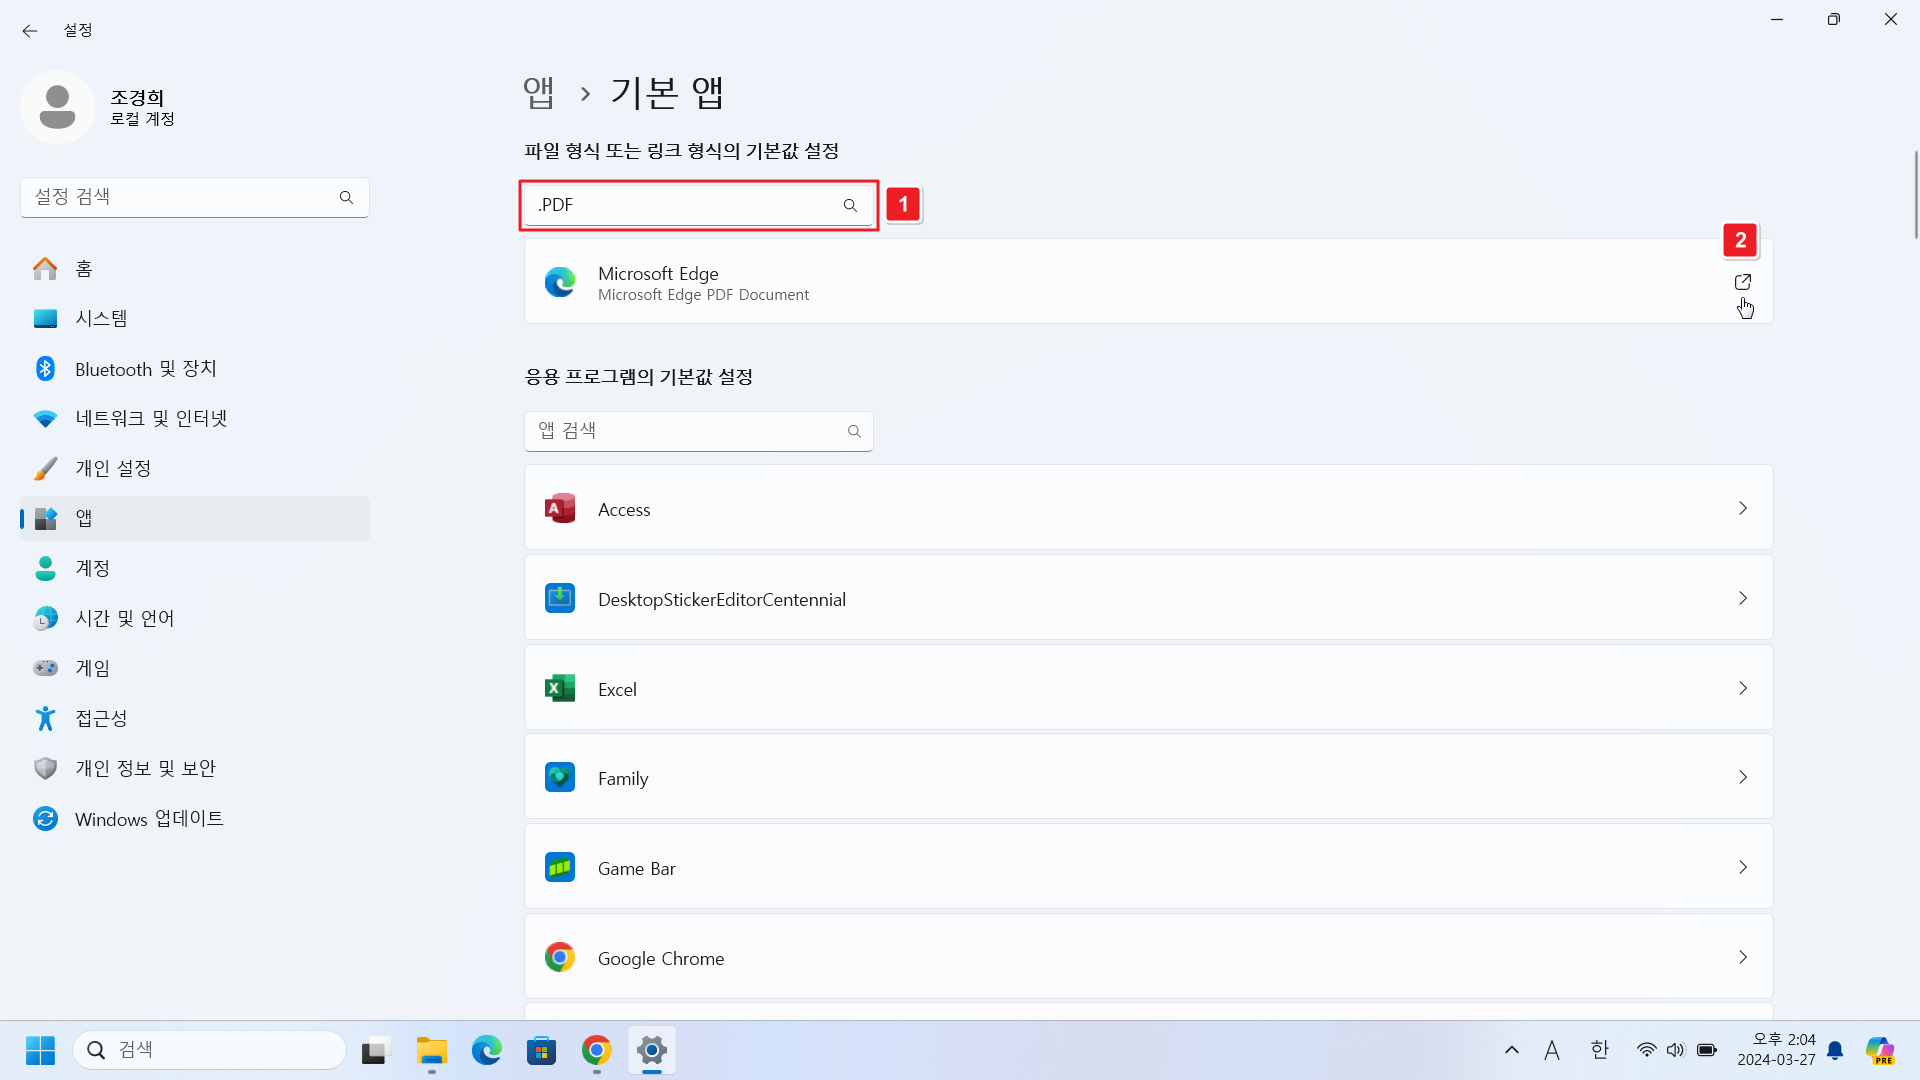Click the 앱 검색 input field

tap(699, 431)
